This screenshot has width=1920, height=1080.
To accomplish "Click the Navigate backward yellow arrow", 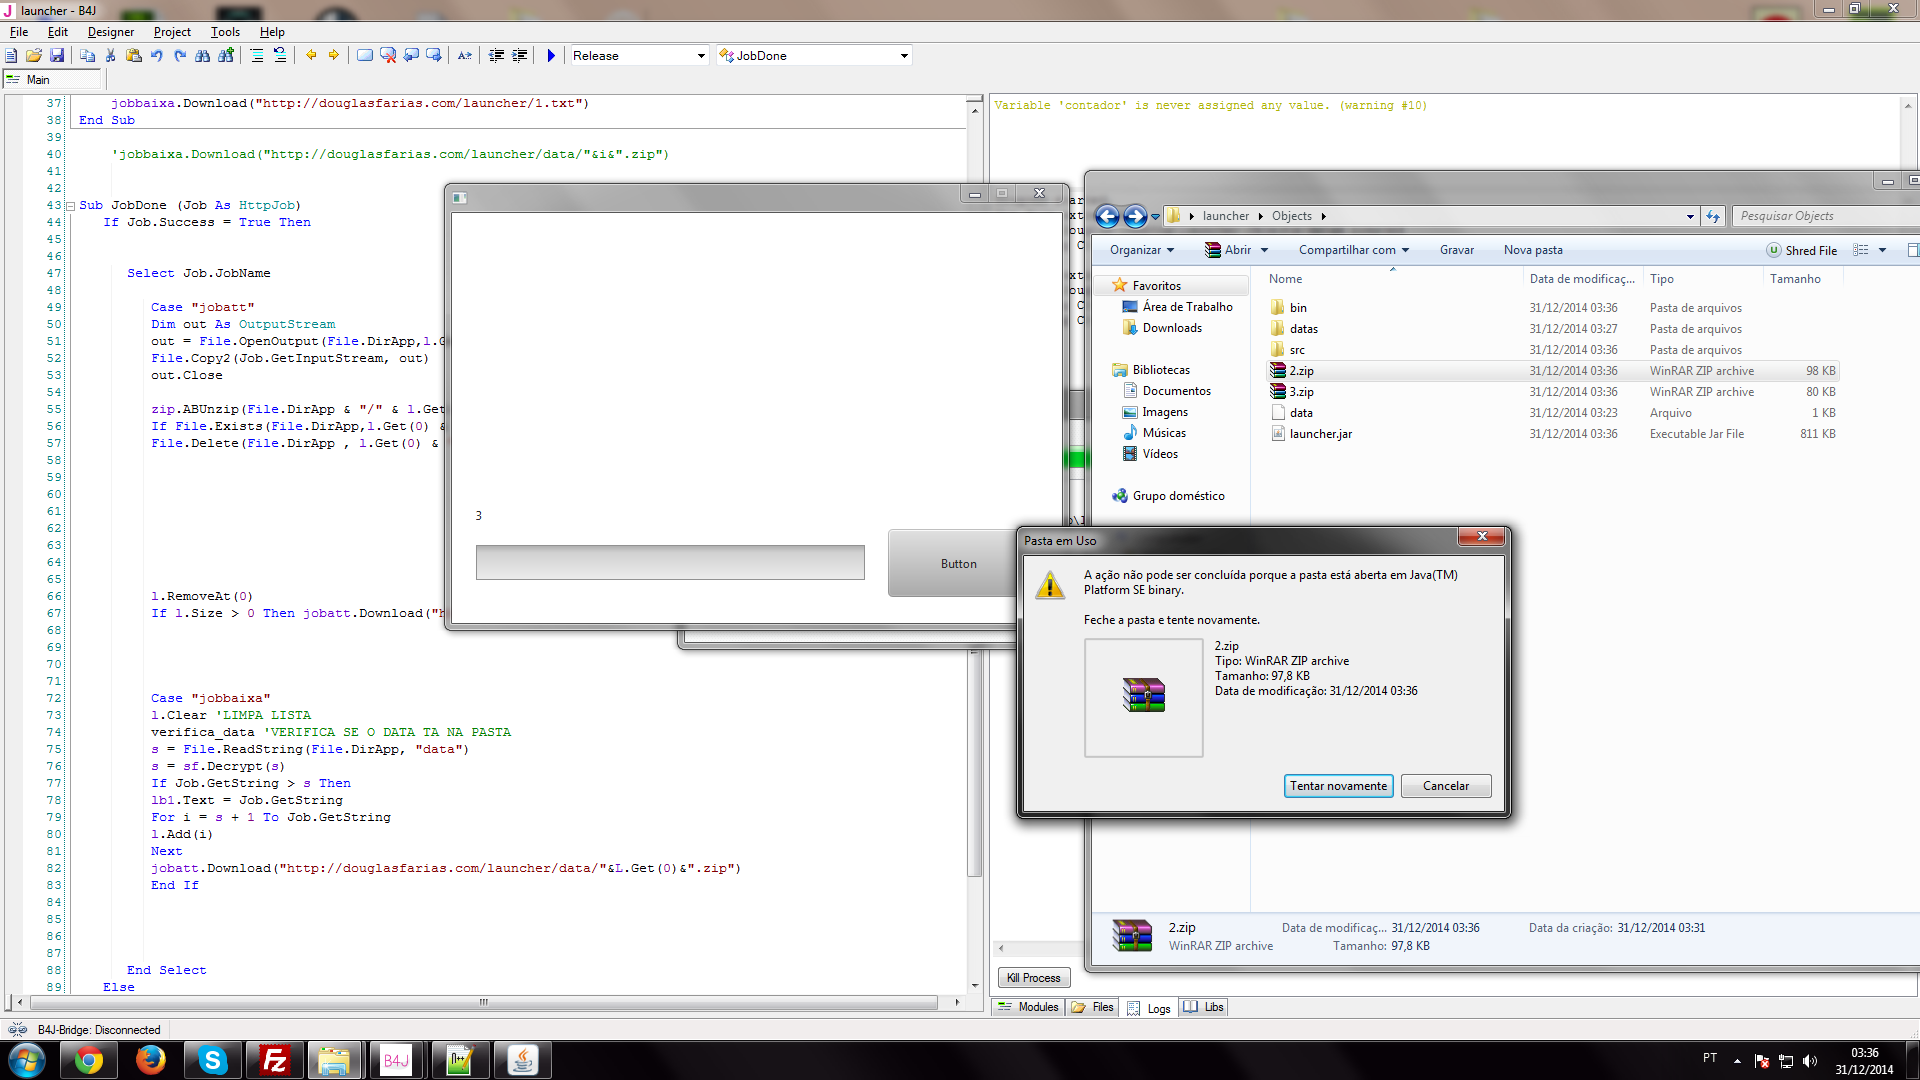I will [x=311, y=56].
